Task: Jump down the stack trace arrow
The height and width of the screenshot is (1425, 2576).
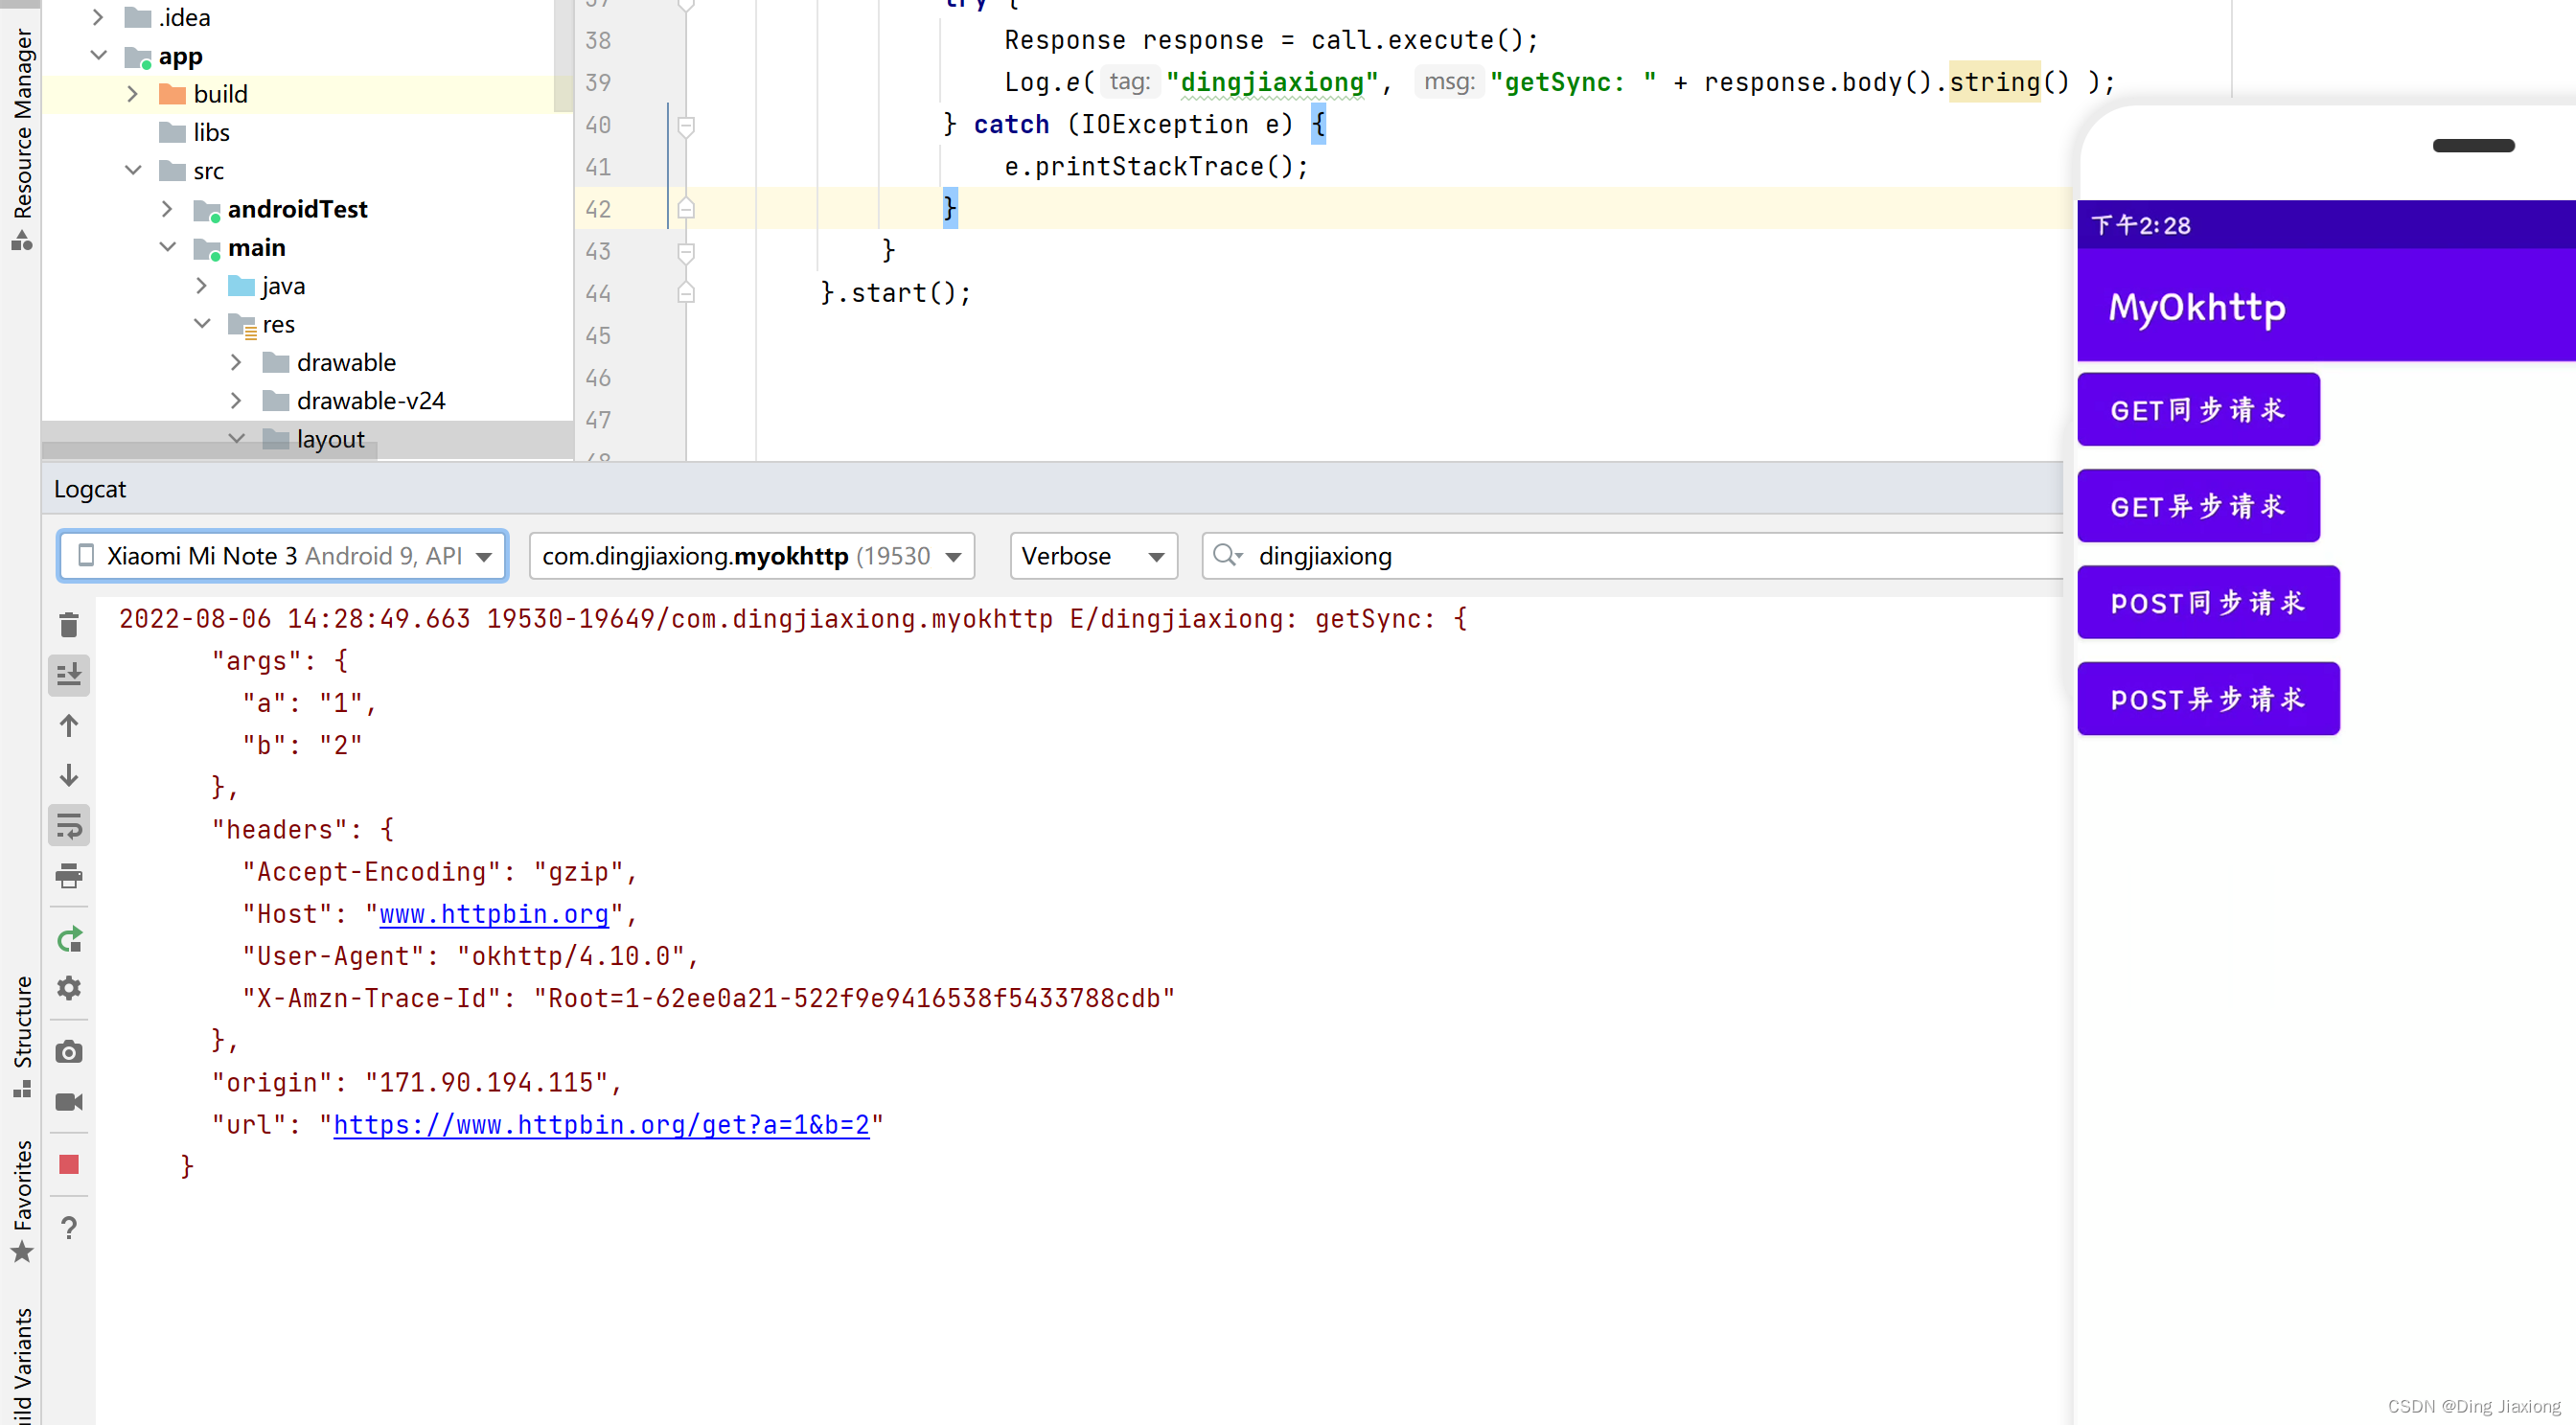Action: tap(69, 775)
